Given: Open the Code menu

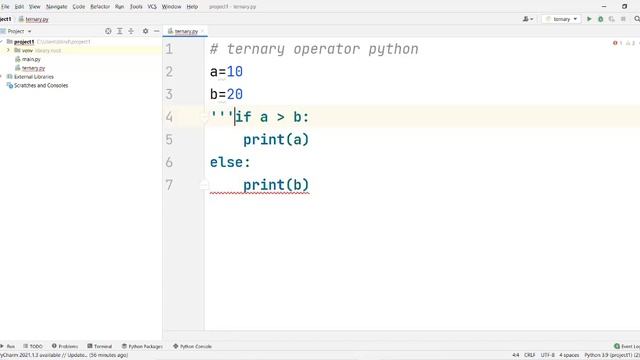Looking at the screenshot, I should (x=79, y=7).
